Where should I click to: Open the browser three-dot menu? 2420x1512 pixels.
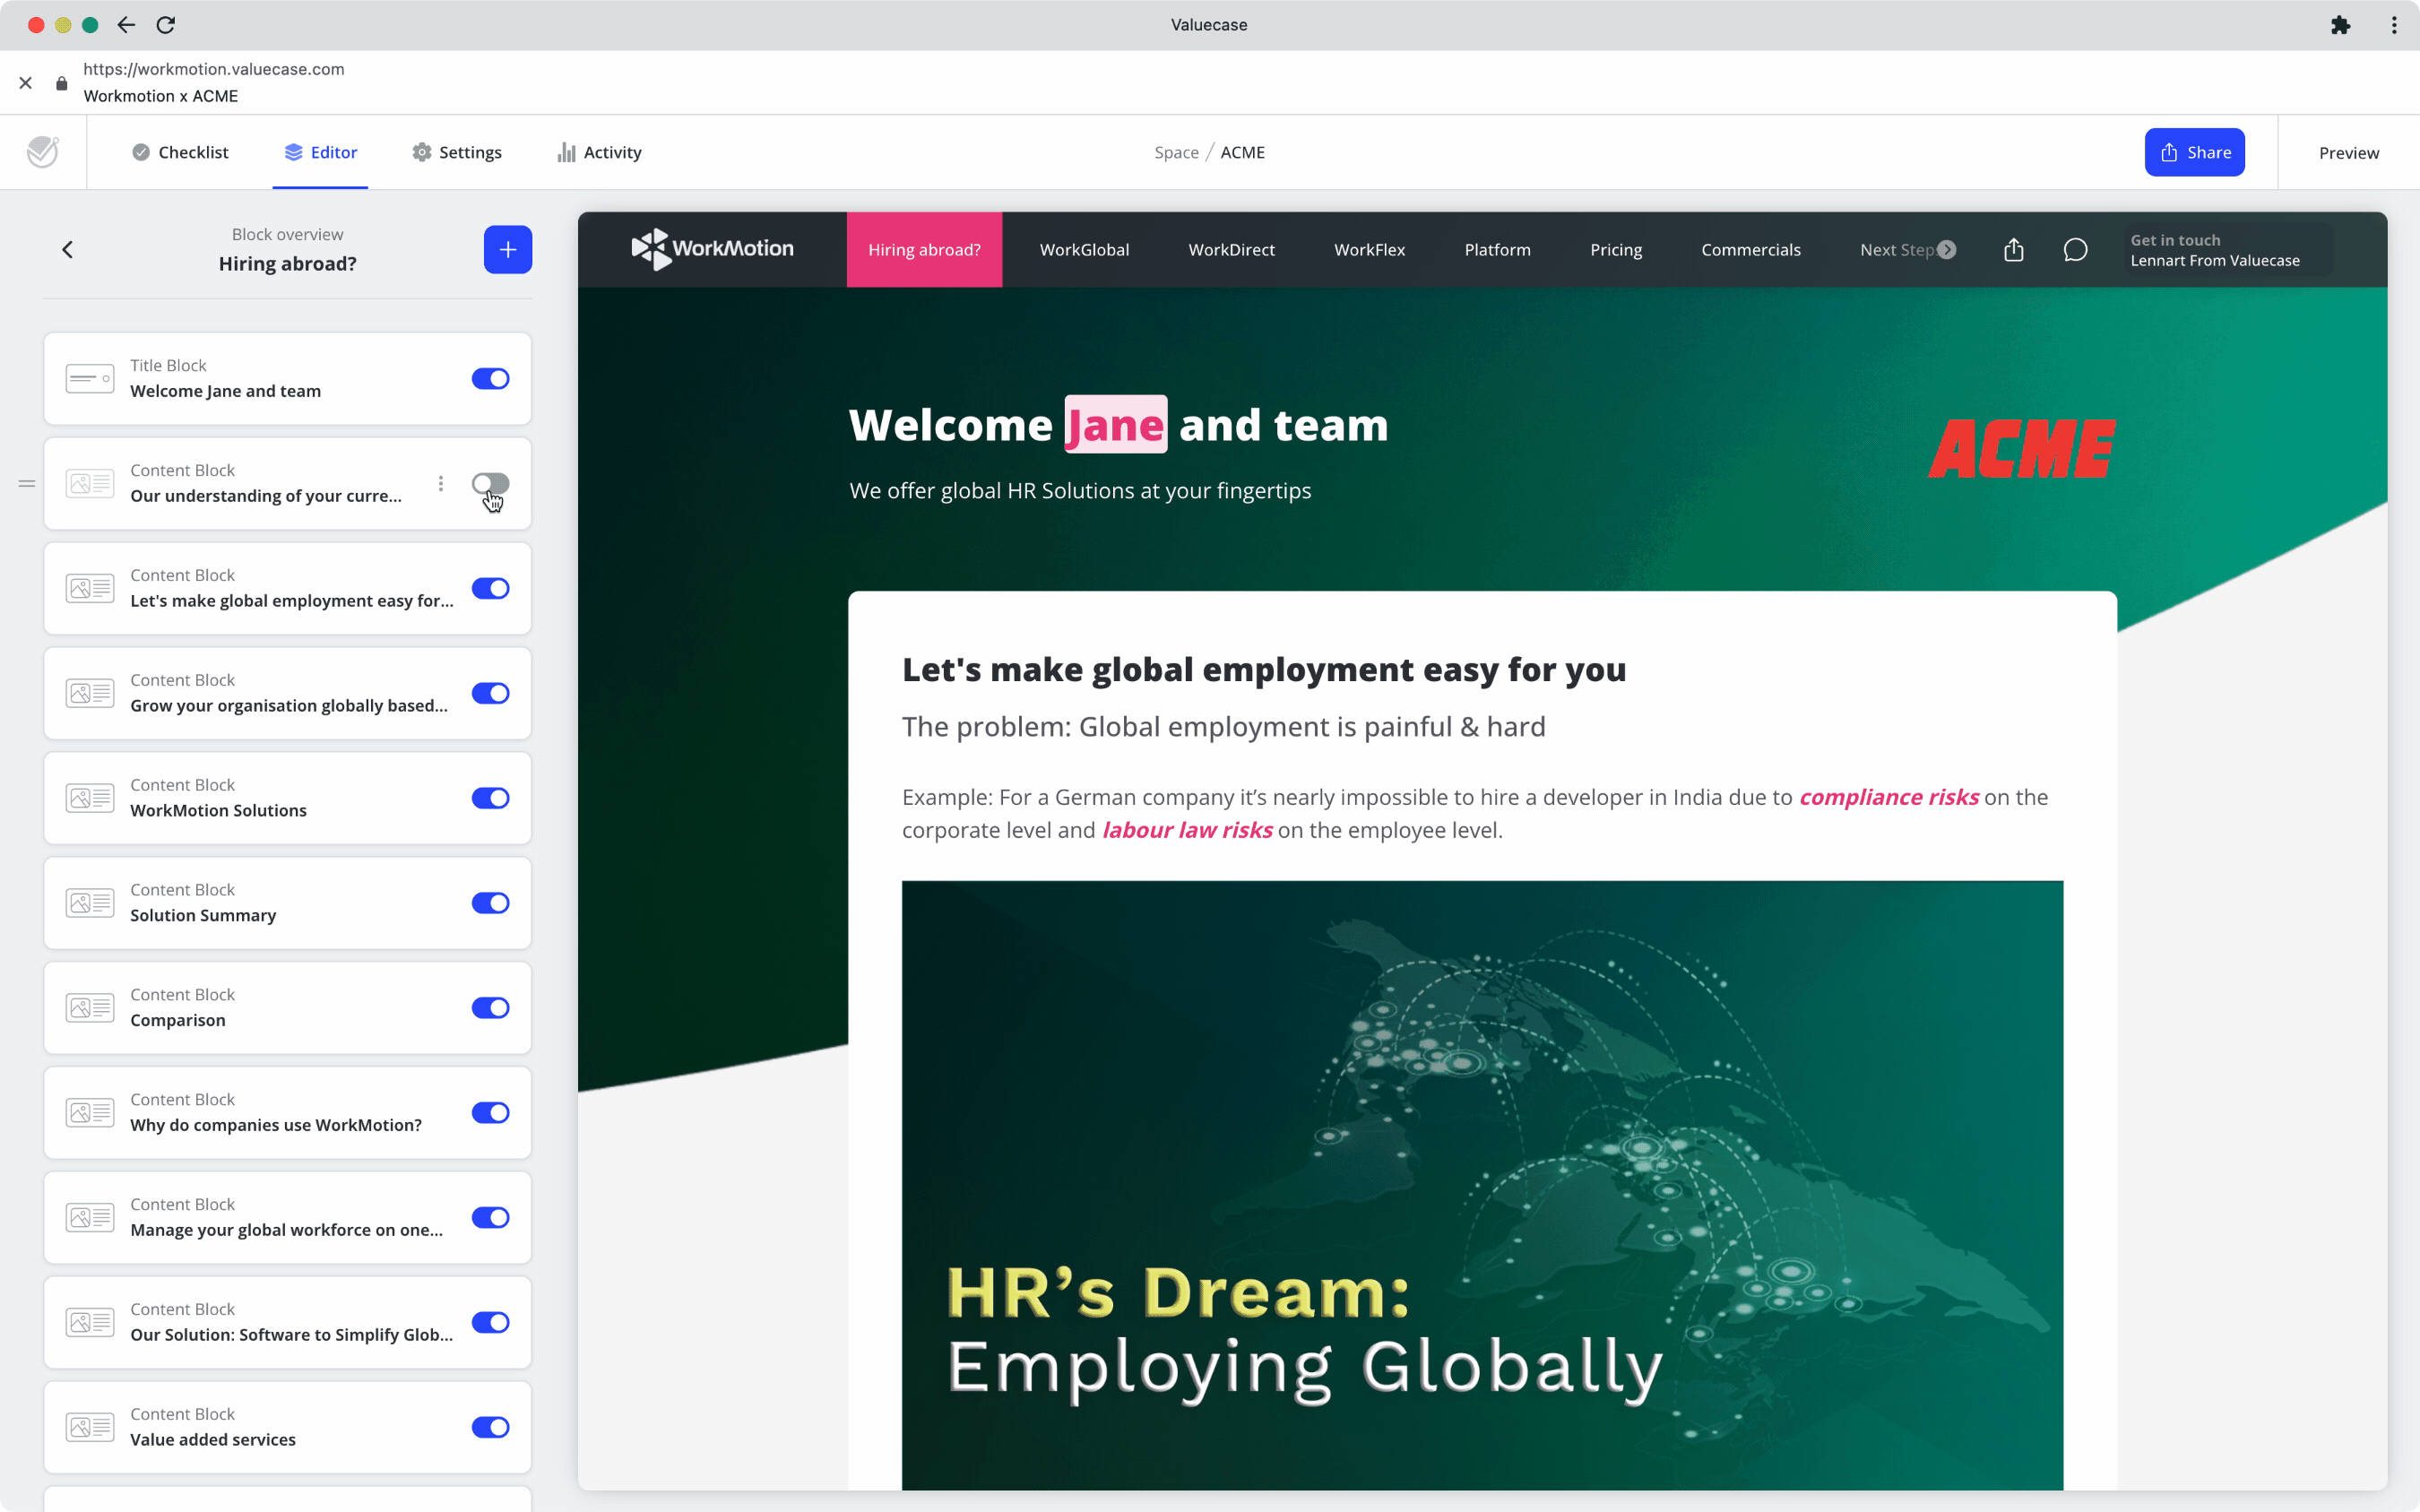tap(2394, 25)
